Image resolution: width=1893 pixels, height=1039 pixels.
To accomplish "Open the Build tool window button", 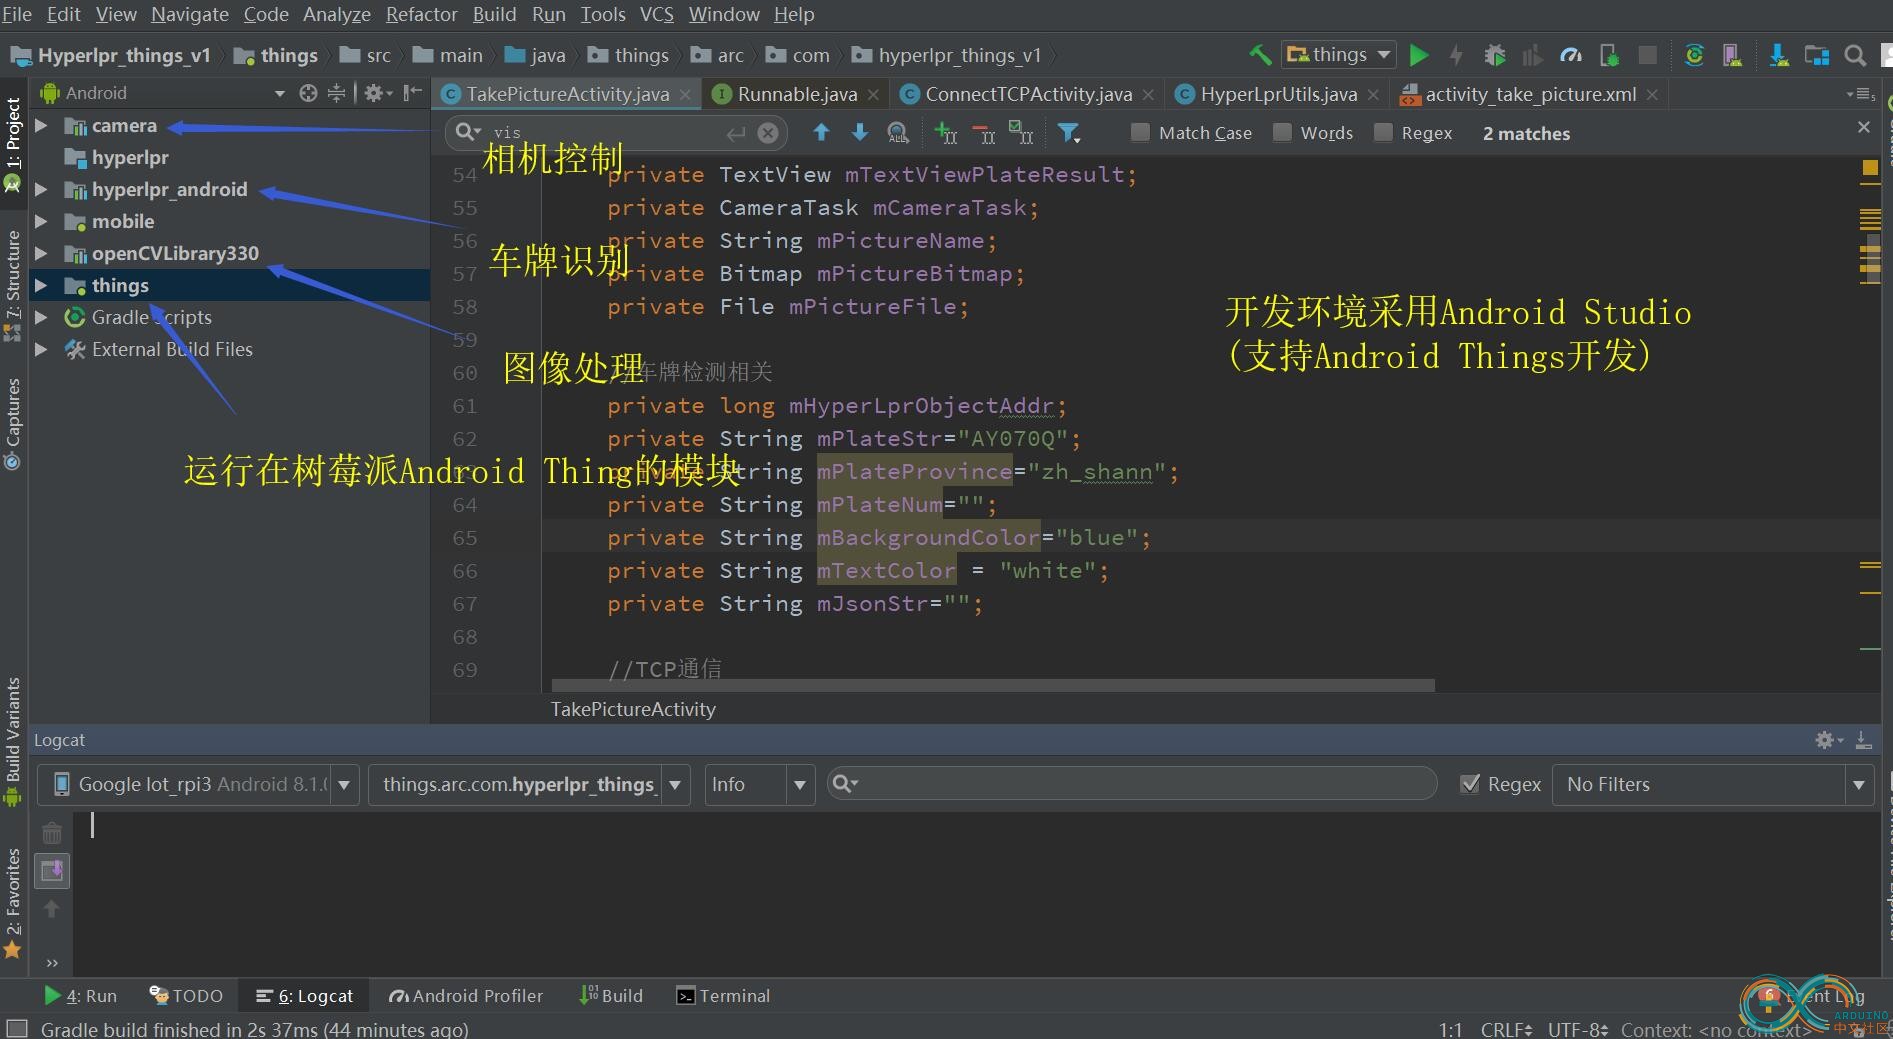I will point(611,996).
